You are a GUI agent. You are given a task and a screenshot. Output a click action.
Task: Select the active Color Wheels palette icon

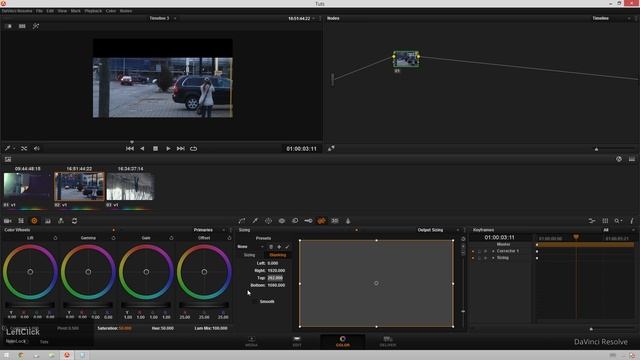coord(34,221)
